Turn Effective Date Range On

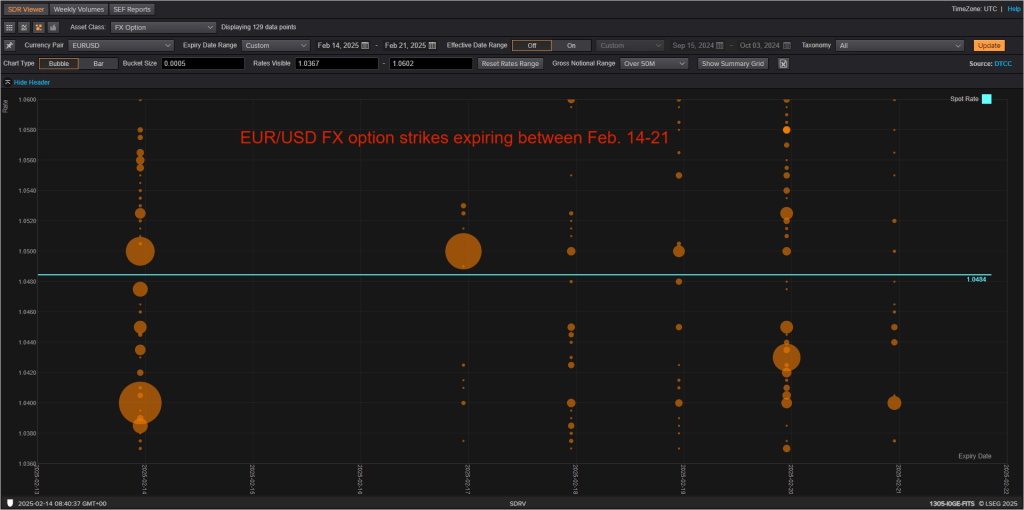tap(571, 45)
